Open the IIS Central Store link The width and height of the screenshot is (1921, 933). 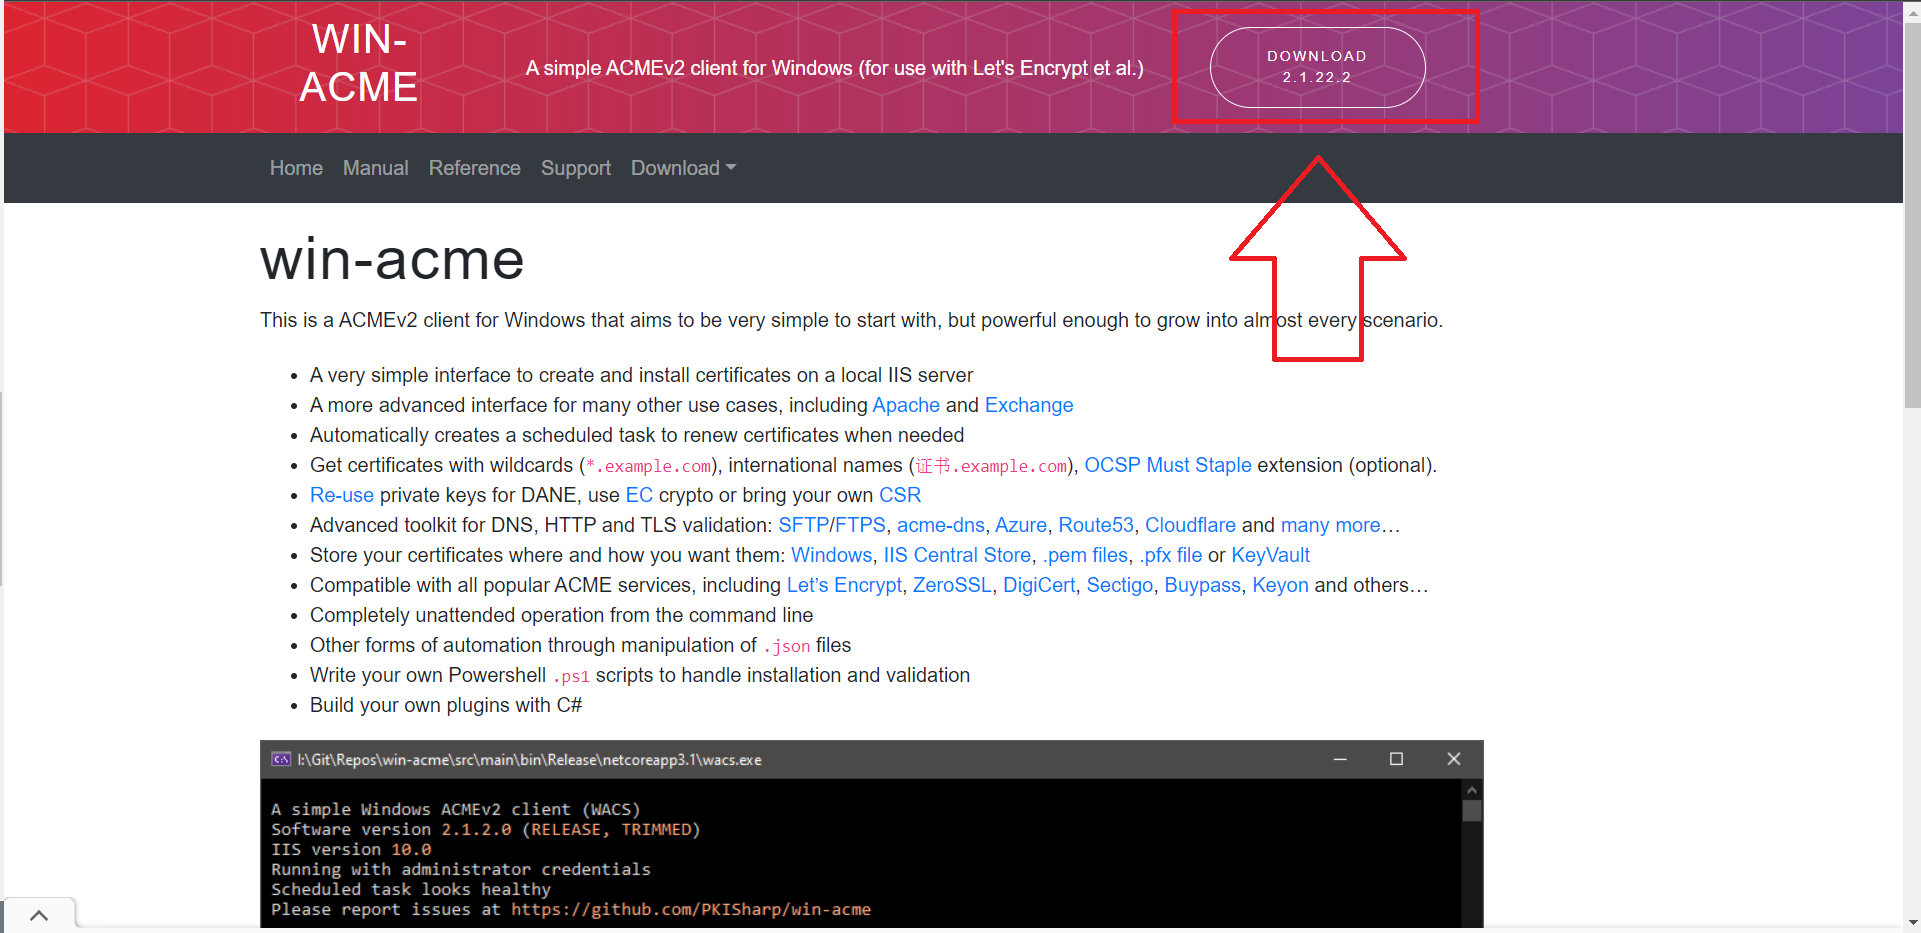957,555
